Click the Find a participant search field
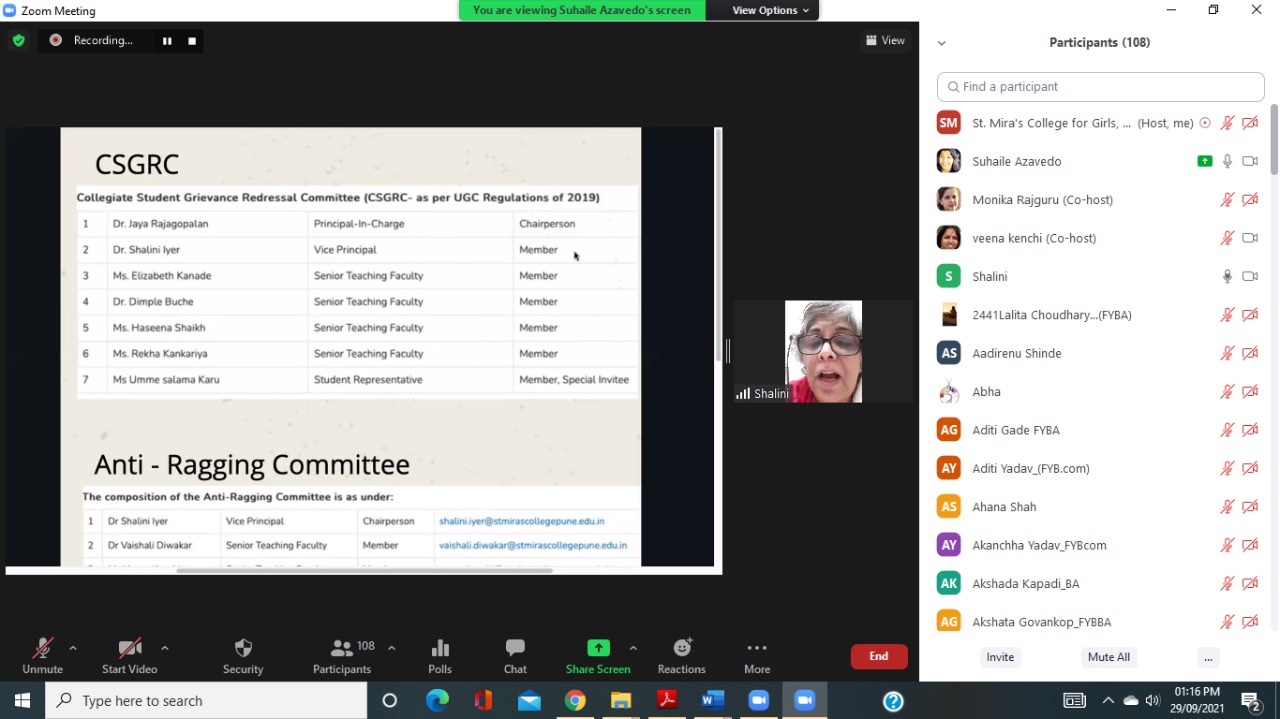The image size is (1280, 719). click(x=1100, y=87)
